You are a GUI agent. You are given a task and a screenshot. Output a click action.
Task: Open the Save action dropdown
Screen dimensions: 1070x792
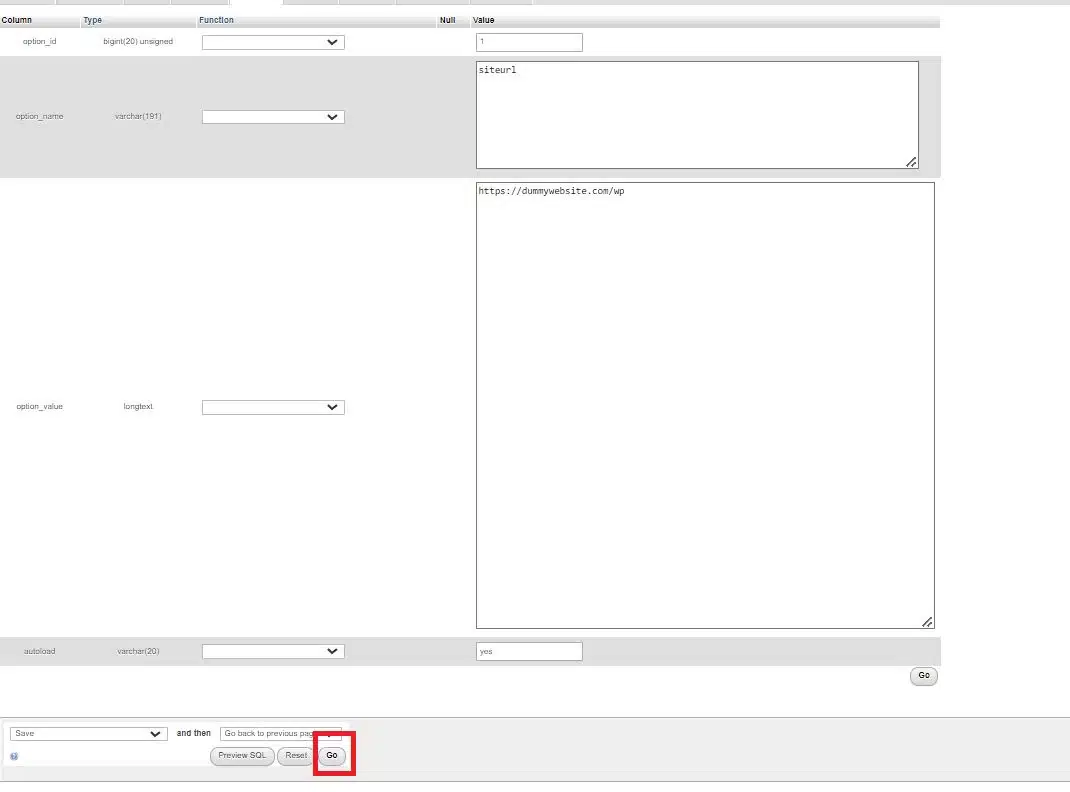tap(88, 733)
